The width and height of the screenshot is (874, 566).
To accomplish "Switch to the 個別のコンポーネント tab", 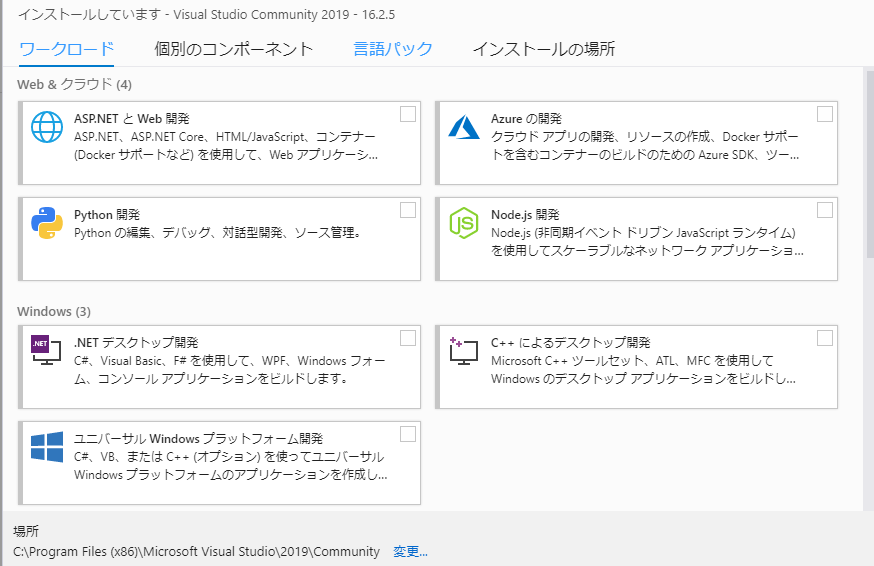I will (234, 49).
